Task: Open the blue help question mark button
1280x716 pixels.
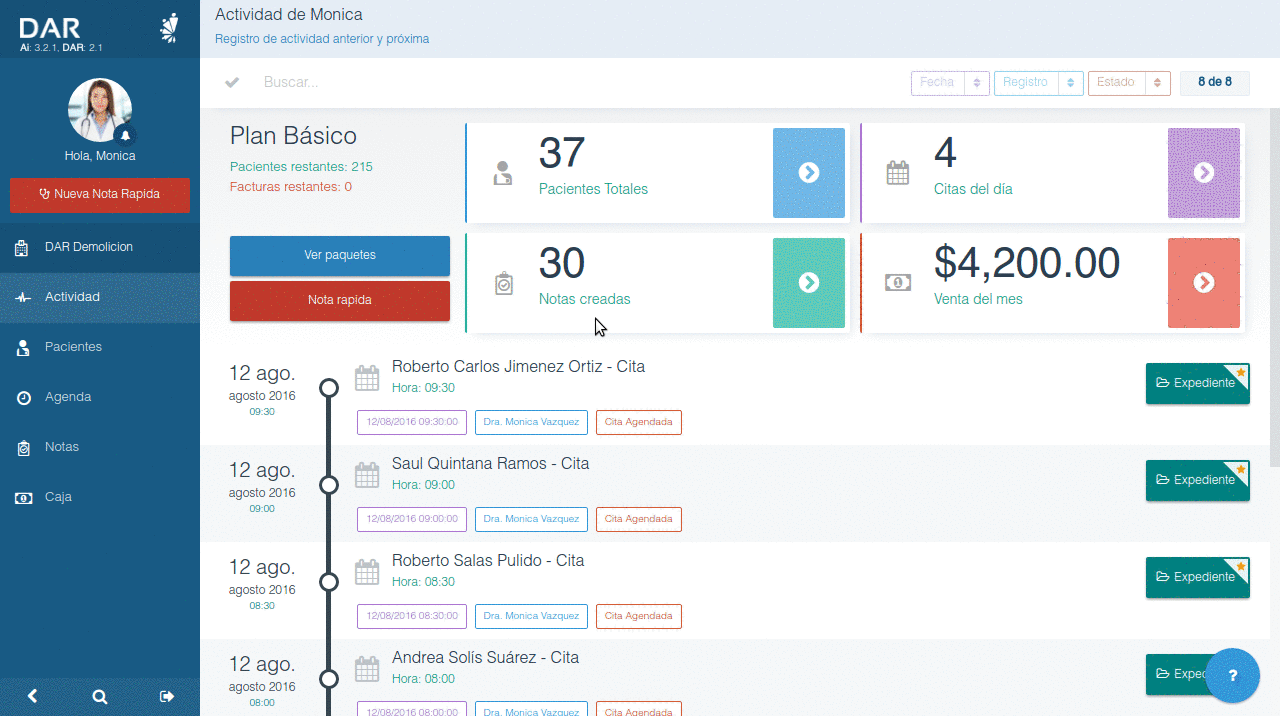Action: [1232, 675]
